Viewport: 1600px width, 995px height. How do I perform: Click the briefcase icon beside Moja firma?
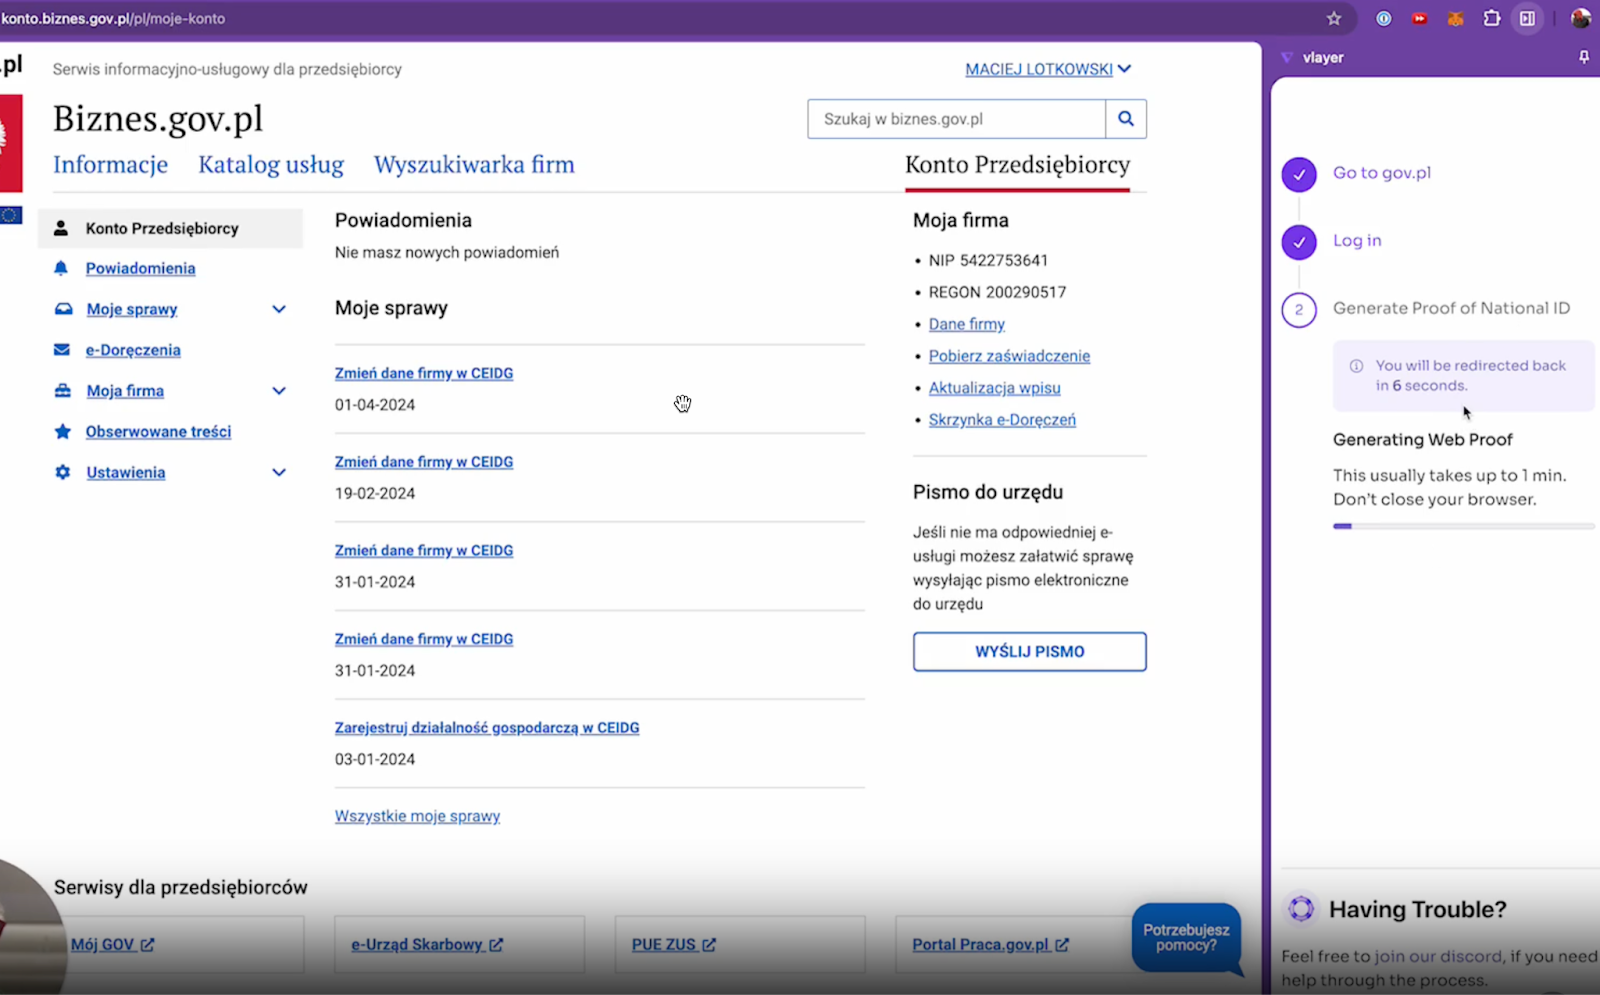(63, 391)
